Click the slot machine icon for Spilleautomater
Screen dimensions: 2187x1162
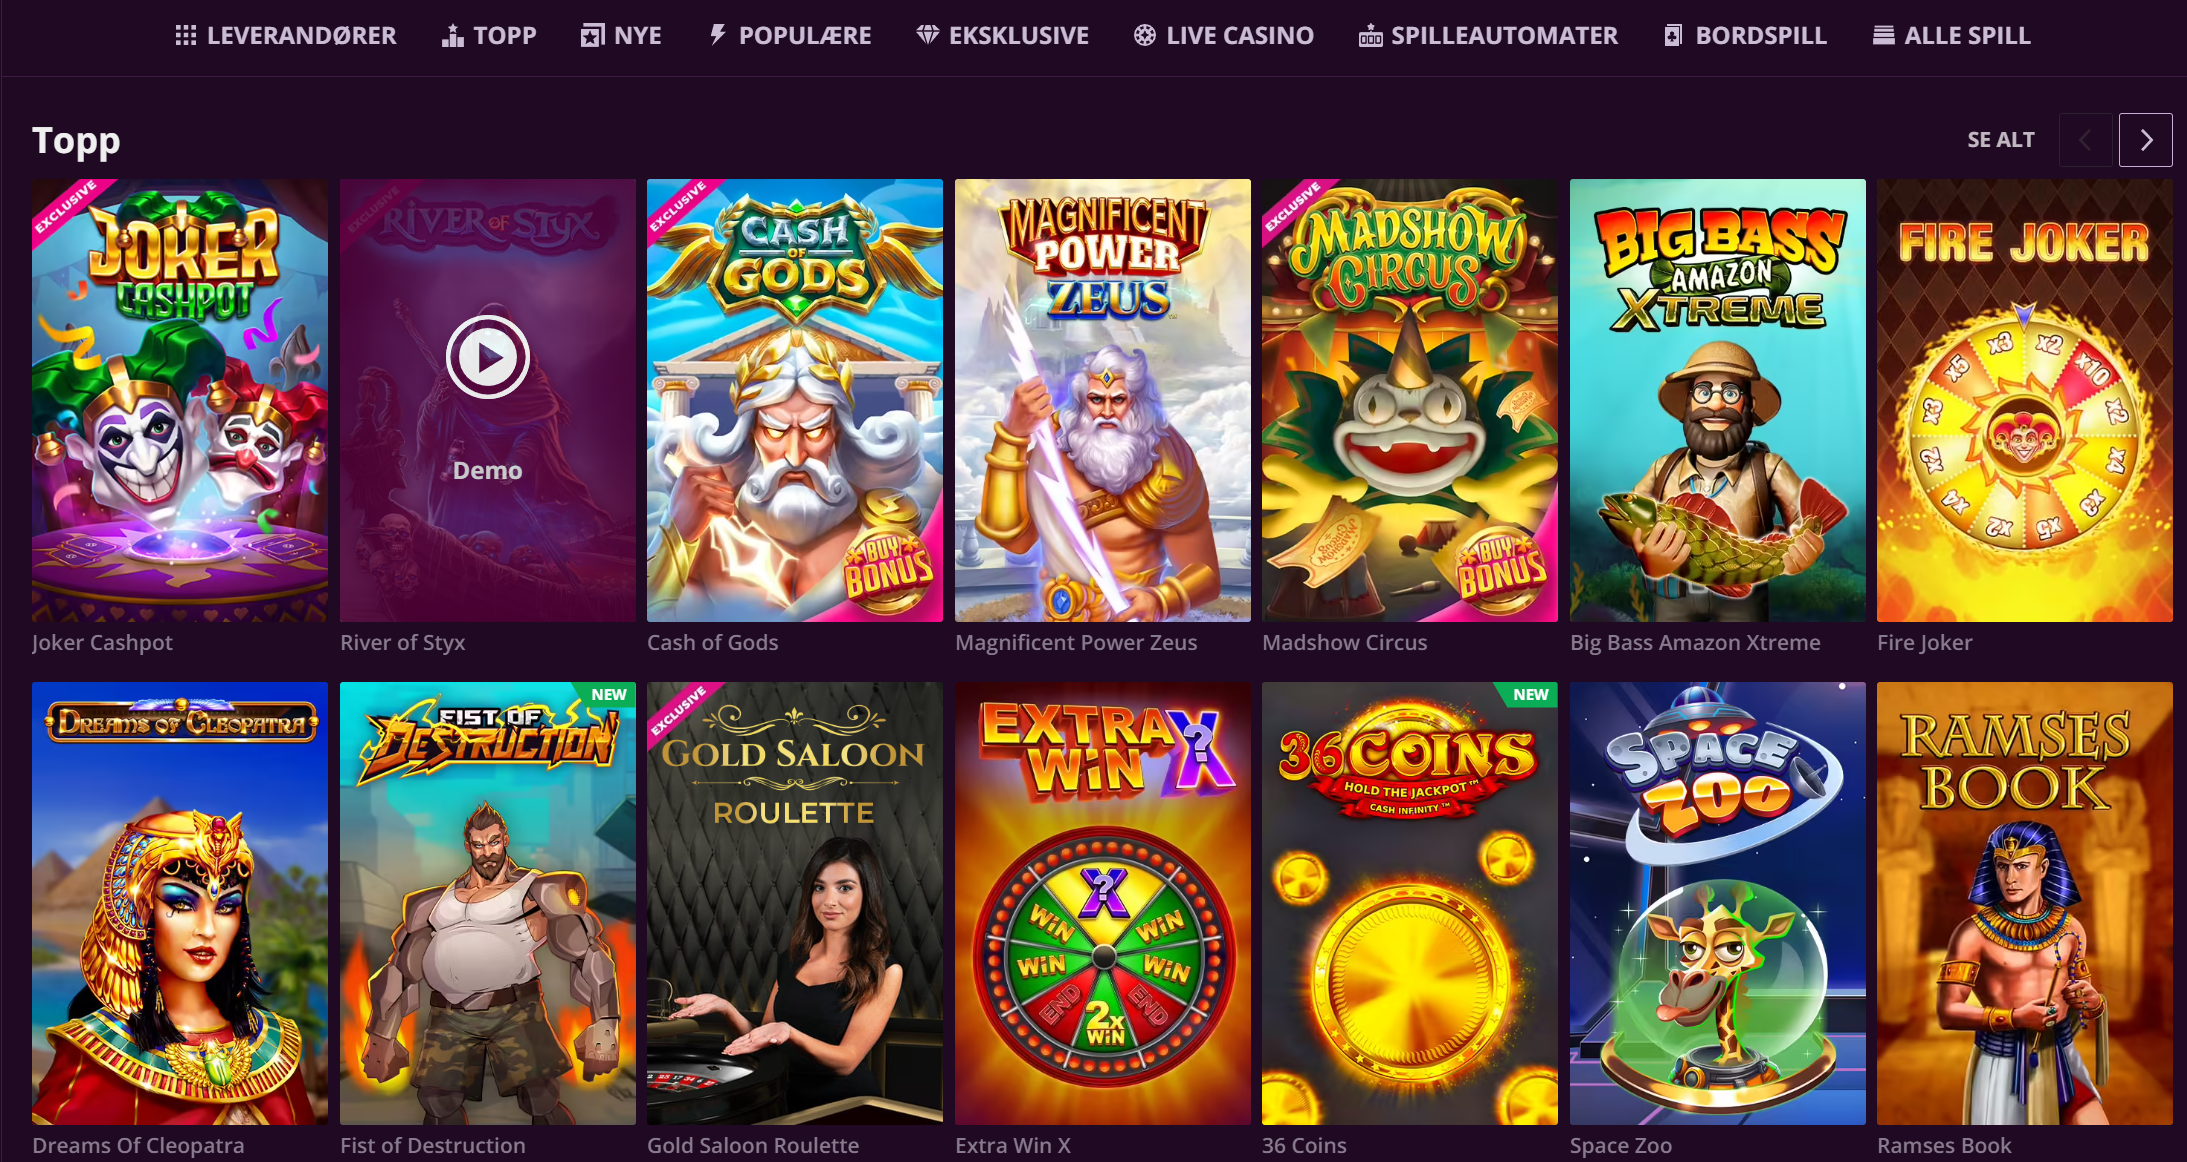point(1370,36)
